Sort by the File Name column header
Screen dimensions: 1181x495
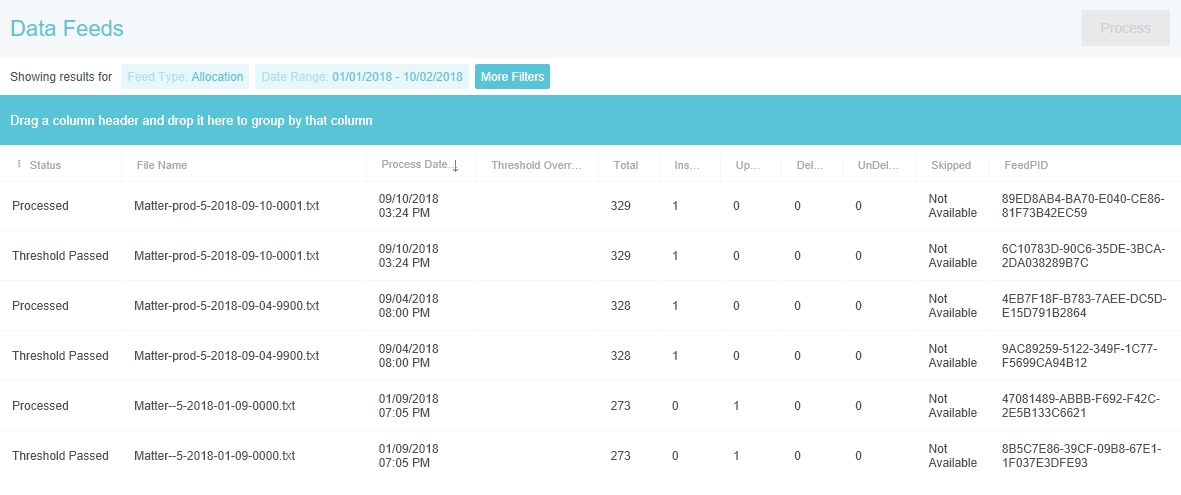tap(162, 165)
